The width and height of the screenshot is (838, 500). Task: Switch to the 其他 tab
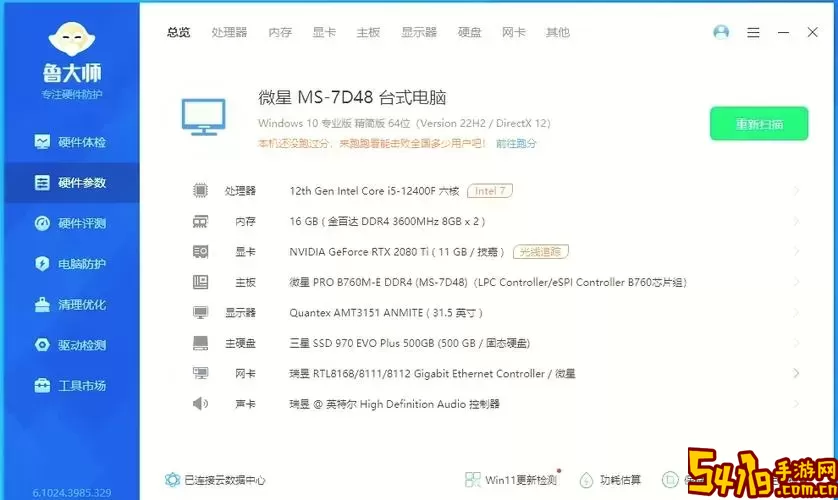coord(558,33)
